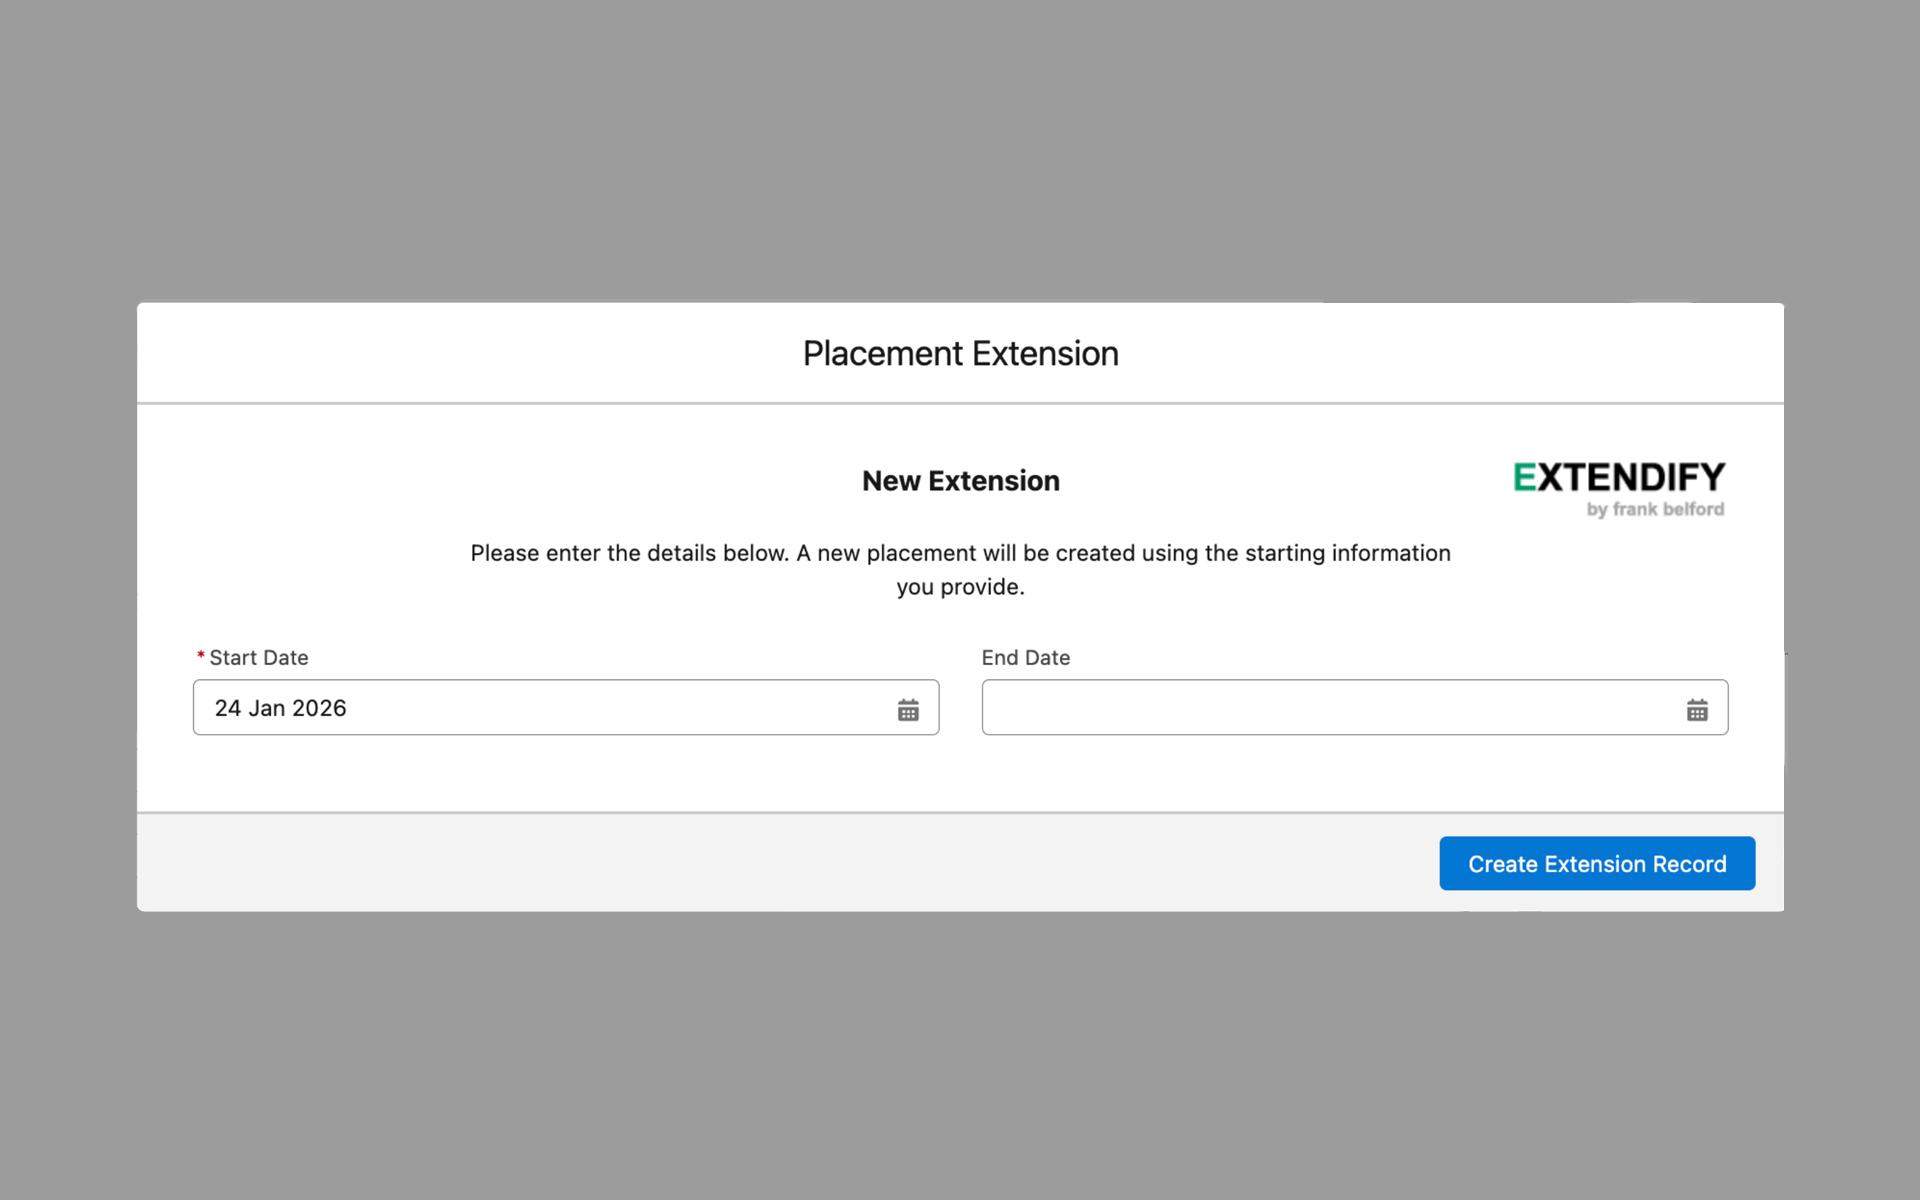Viewport: 1920px width, 1200px height.
Task: Click the "you provide." second line of instructions
Action: (x=960, y=587)
